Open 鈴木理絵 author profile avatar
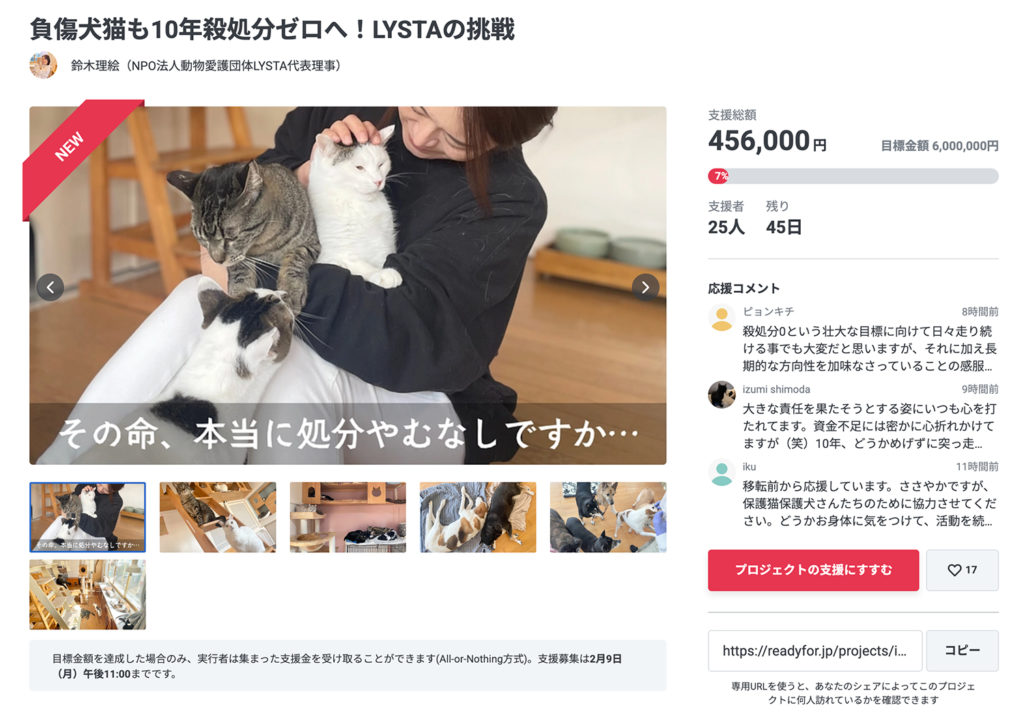 [x=43, y=65]
